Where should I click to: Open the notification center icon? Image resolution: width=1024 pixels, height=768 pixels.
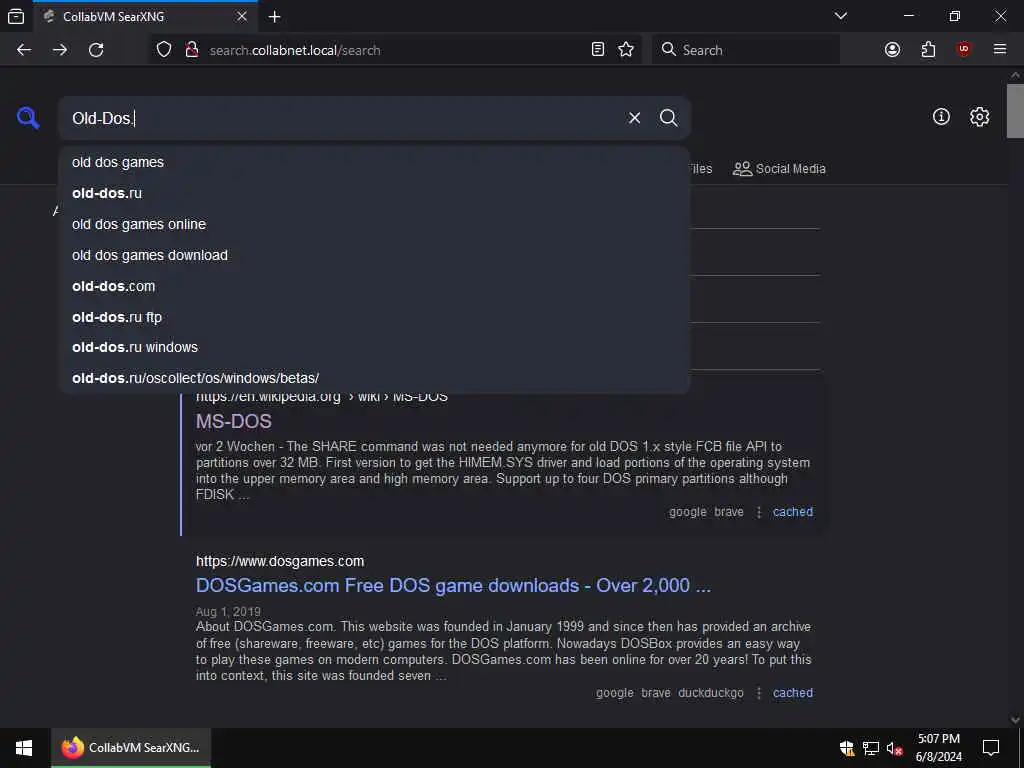tap(991, 748)
